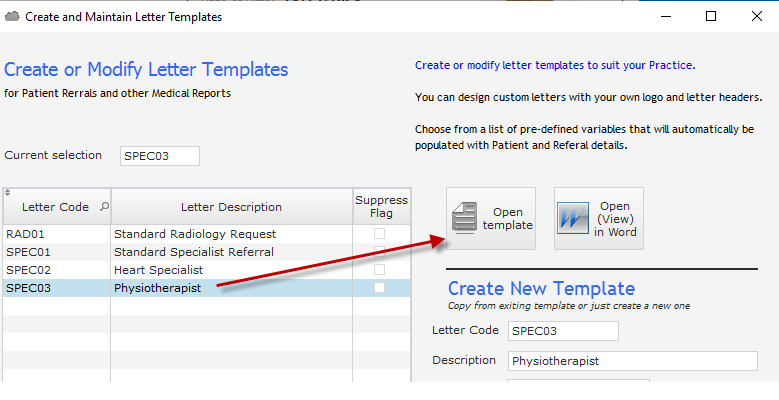Click the Description field containing Physiotherapist
The width and height of the screenshot is (779, 400).
(x=633, y=361)
